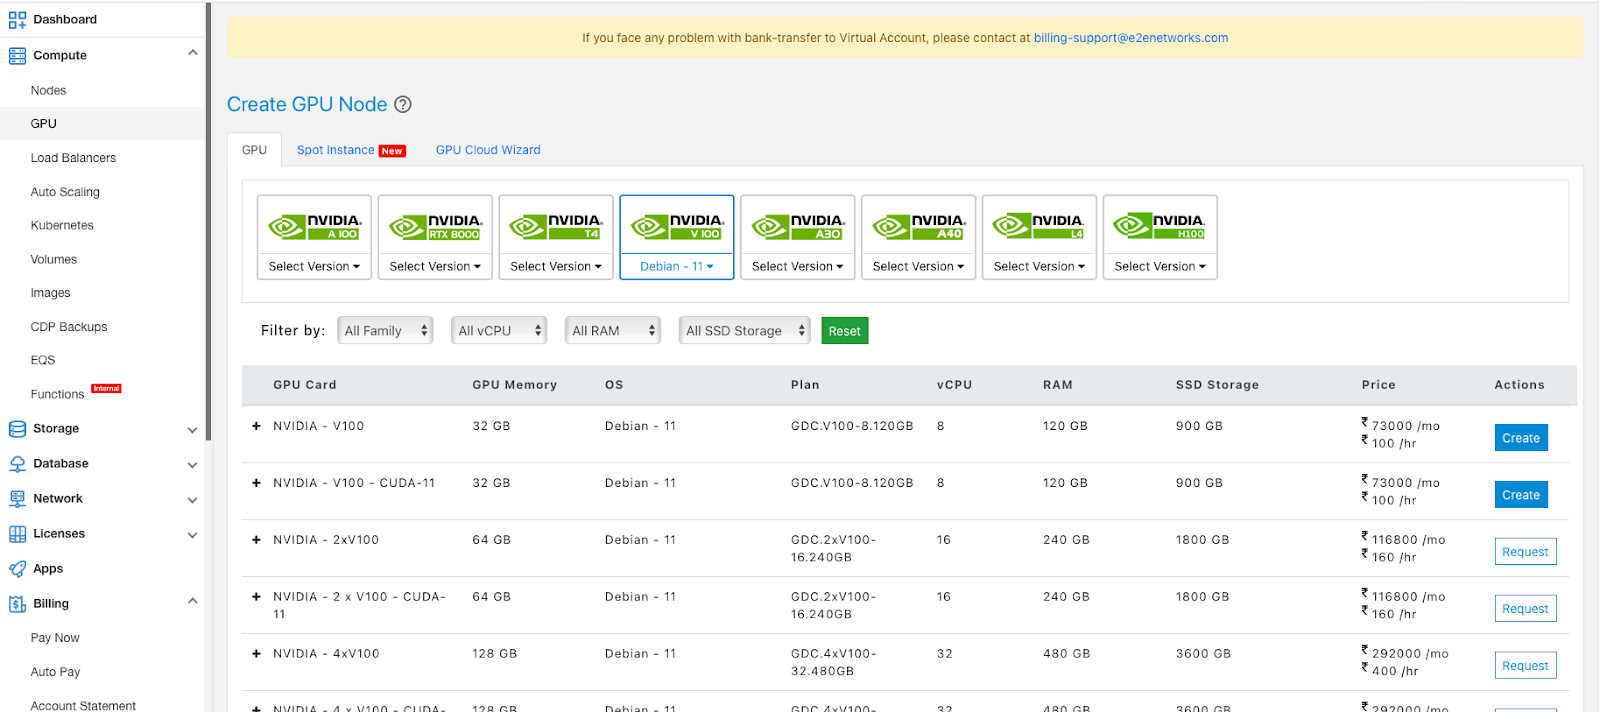Open Load Balancers in the sidebar
The width and height of the screenshot is (1600, 712).
73,158
